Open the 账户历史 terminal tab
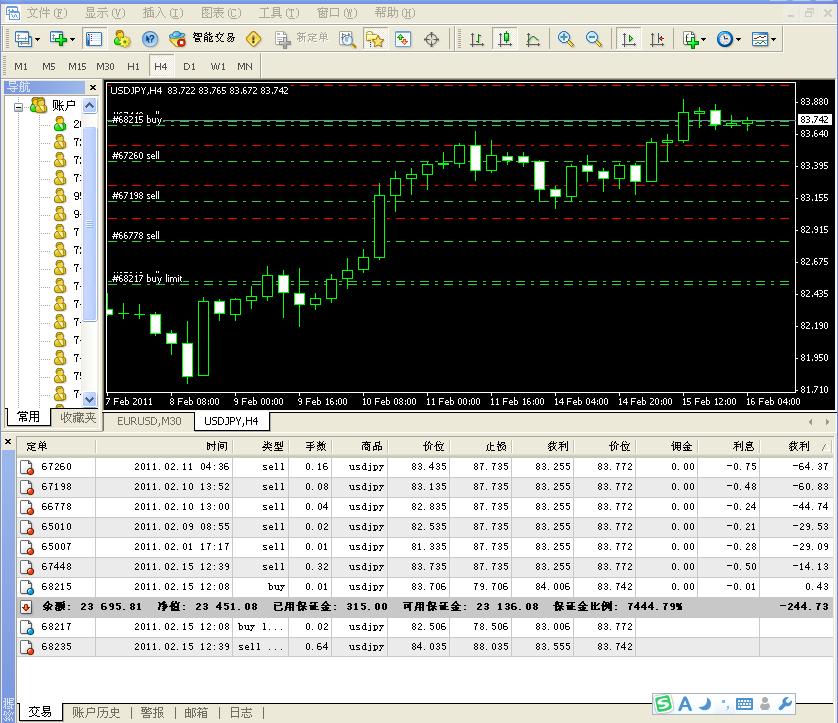The width and height of the screenshot is (838, 723). tap(96, 712)
